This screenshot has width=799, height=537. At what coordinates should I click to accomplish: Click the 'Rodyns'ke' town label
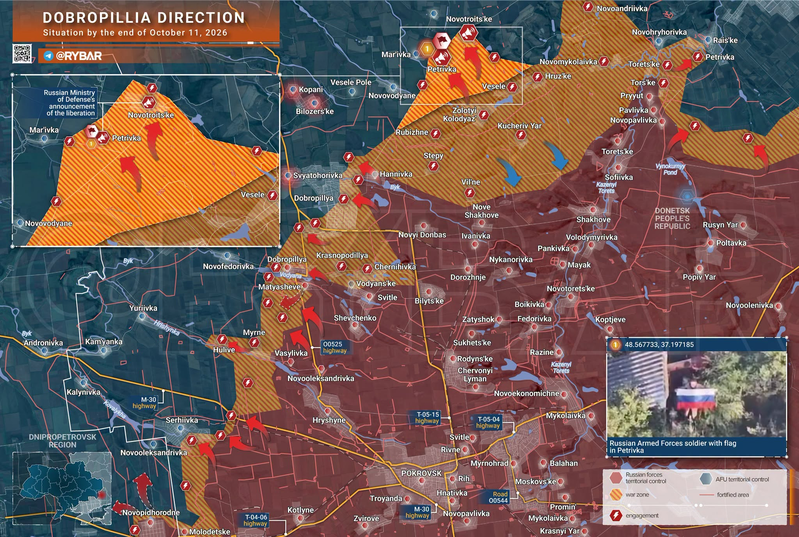474,359
